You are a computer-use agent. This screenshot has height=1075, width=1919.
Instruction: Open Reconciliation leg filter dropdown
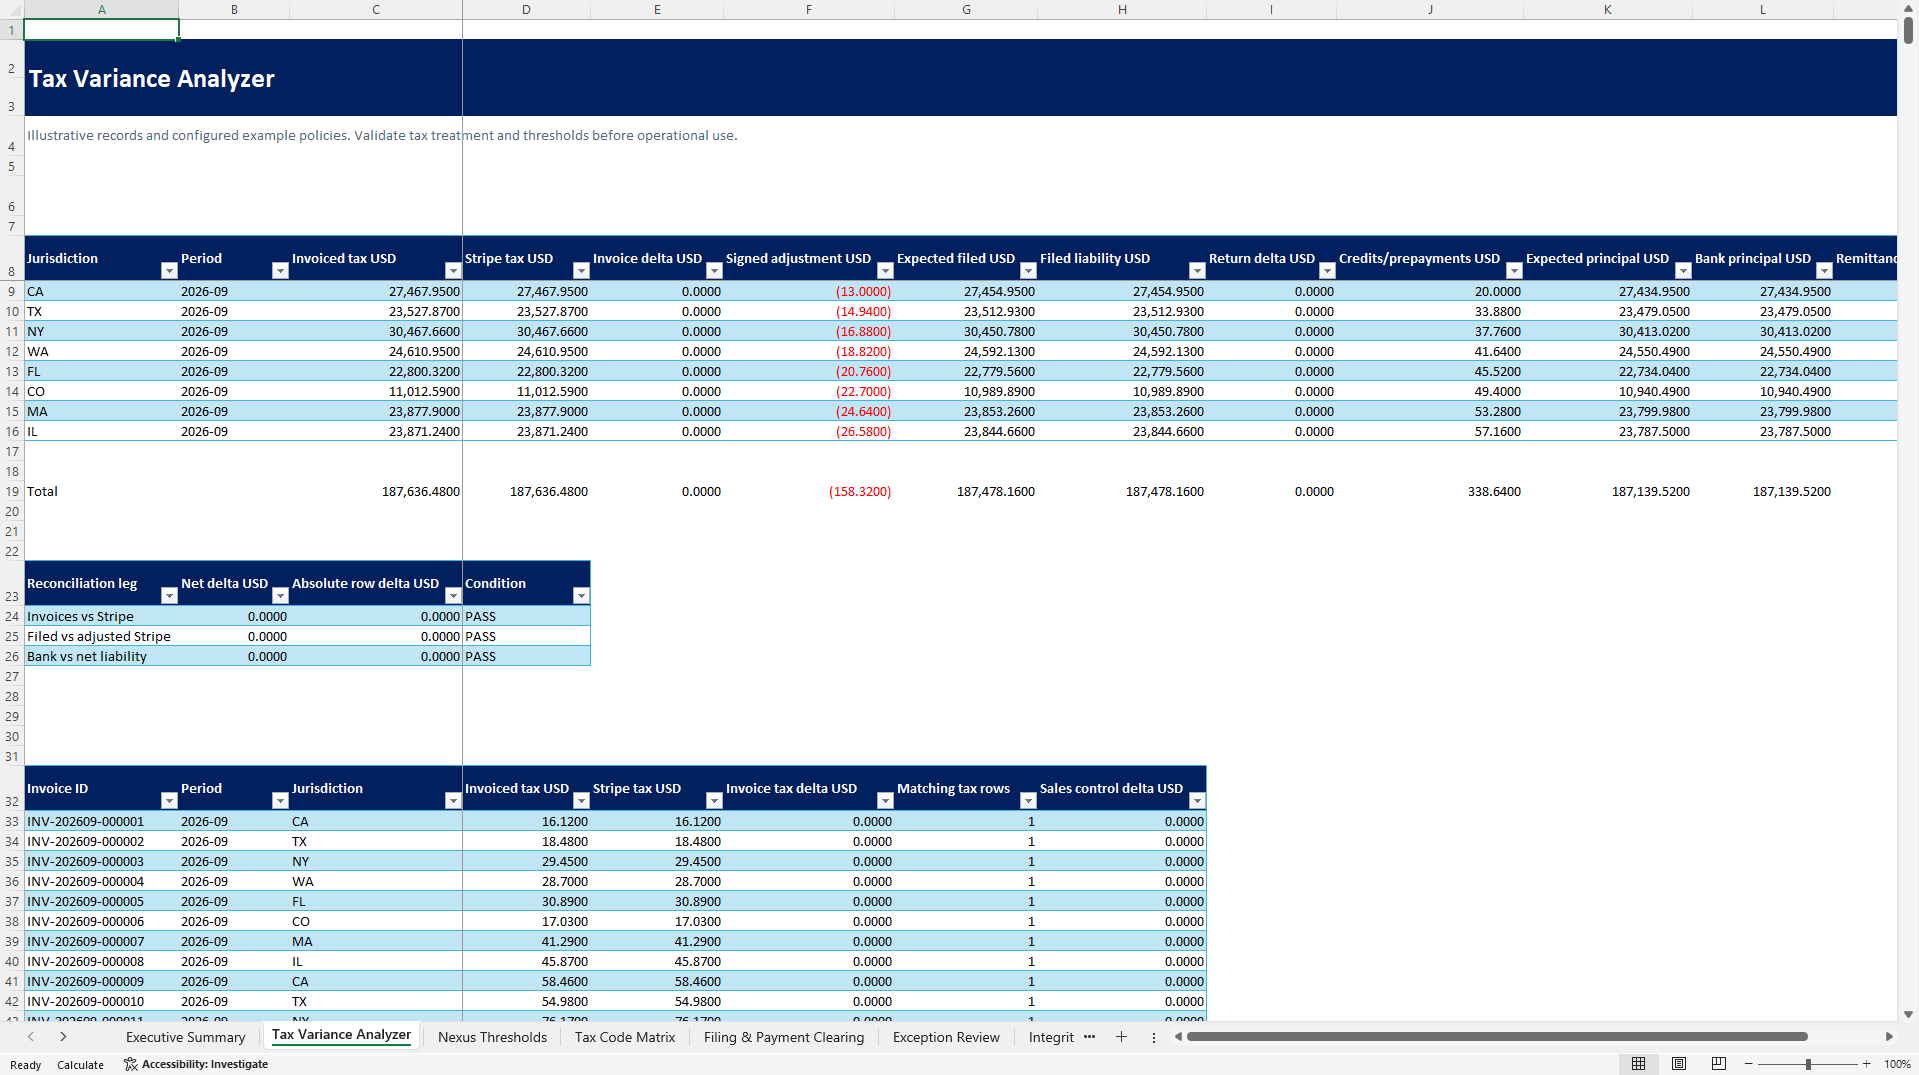169,596
